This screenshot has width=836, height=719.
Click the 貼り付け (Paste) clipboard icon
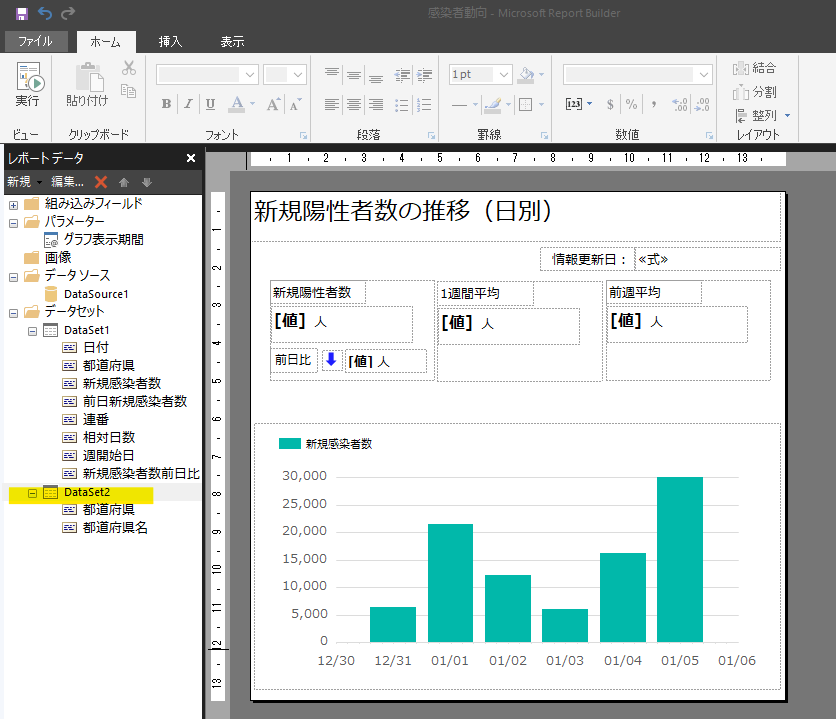88,78
